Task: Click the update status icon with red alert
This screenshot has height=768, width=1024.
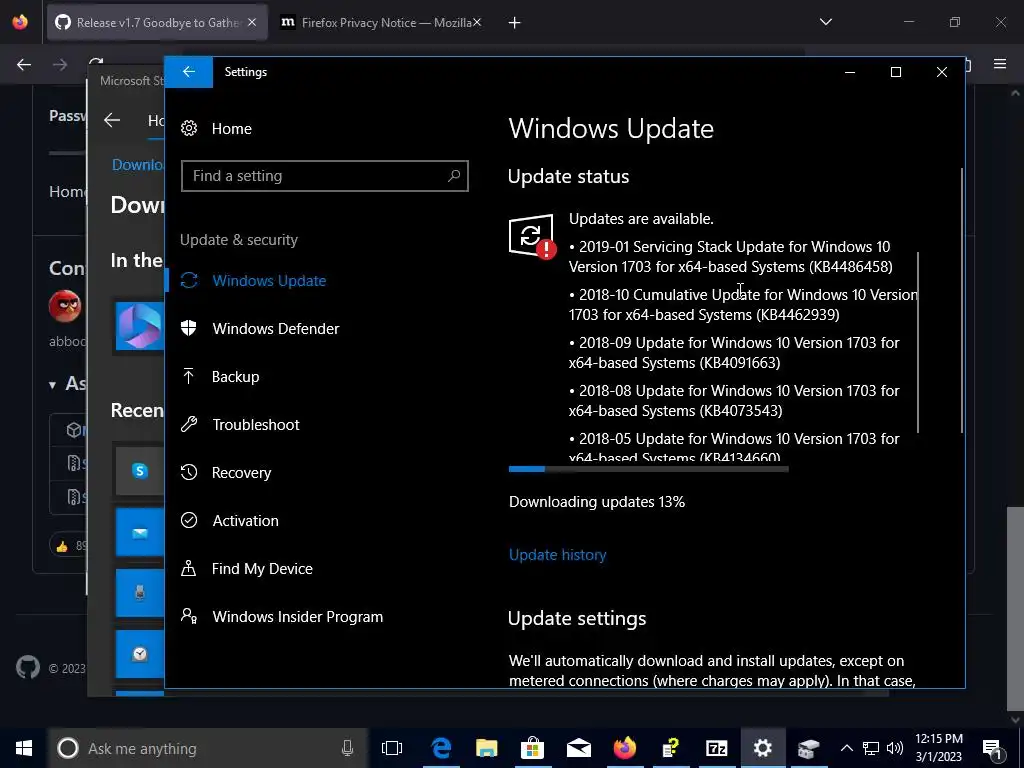Action: tap(532, 236)
